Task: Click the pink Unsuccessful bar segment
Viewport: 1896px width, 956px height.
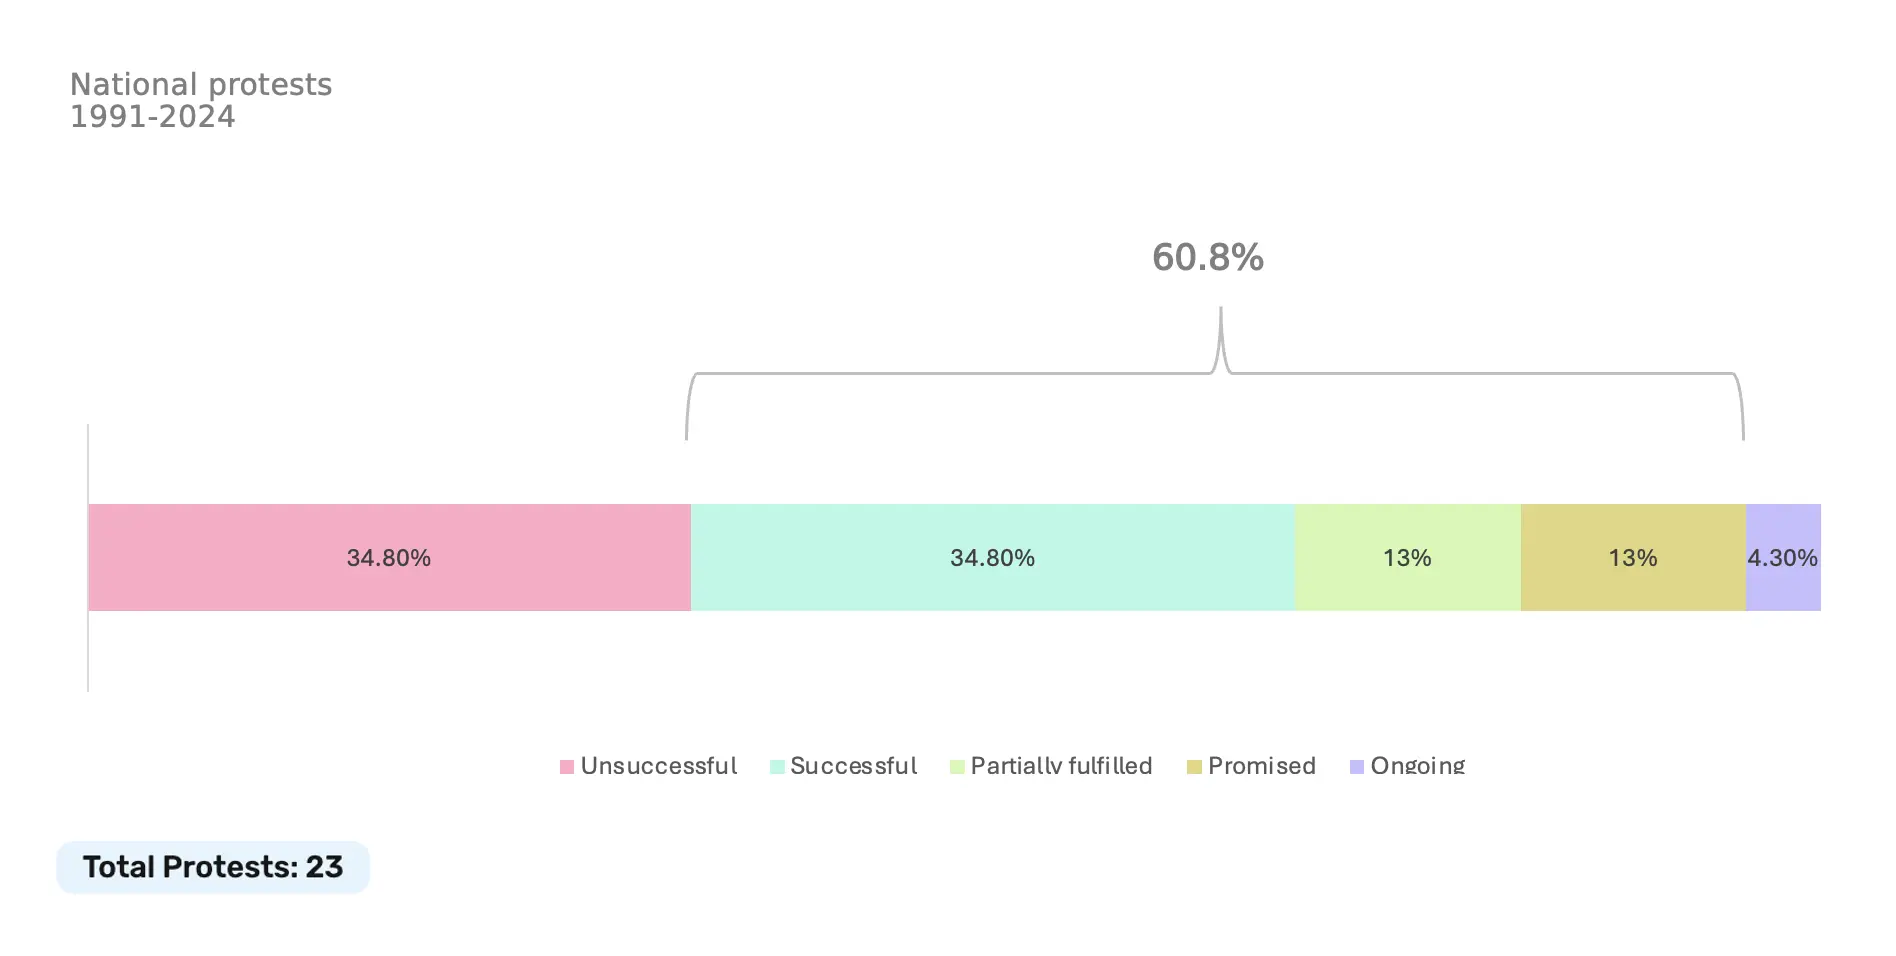Action: coord(389,557)
